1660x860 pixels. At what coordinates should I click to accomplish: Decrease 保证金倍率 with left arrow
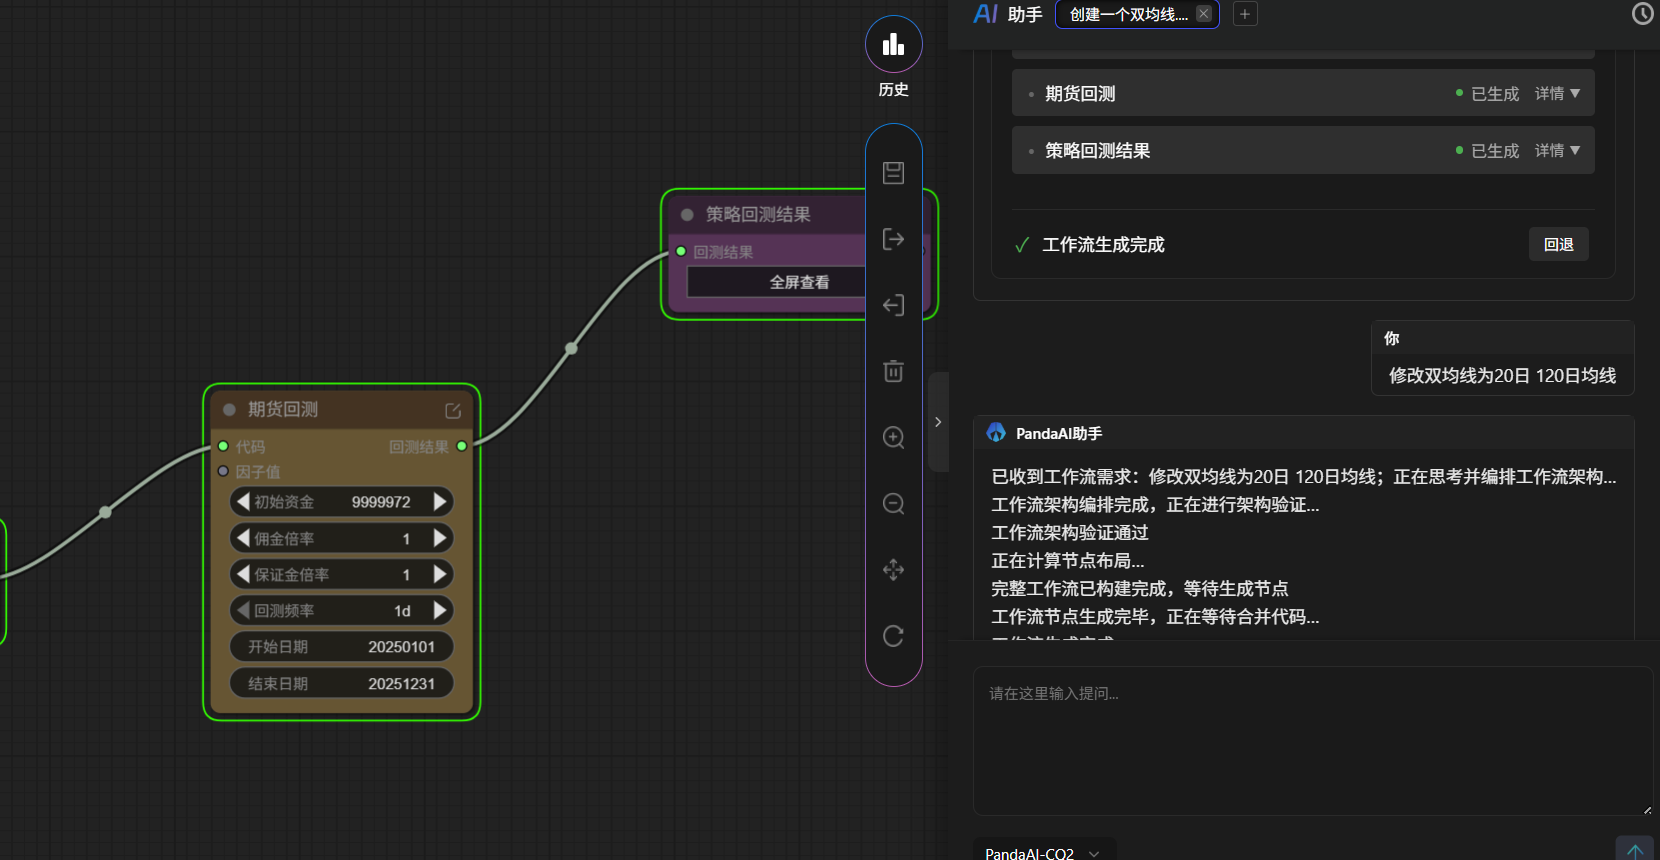[243, 574]
